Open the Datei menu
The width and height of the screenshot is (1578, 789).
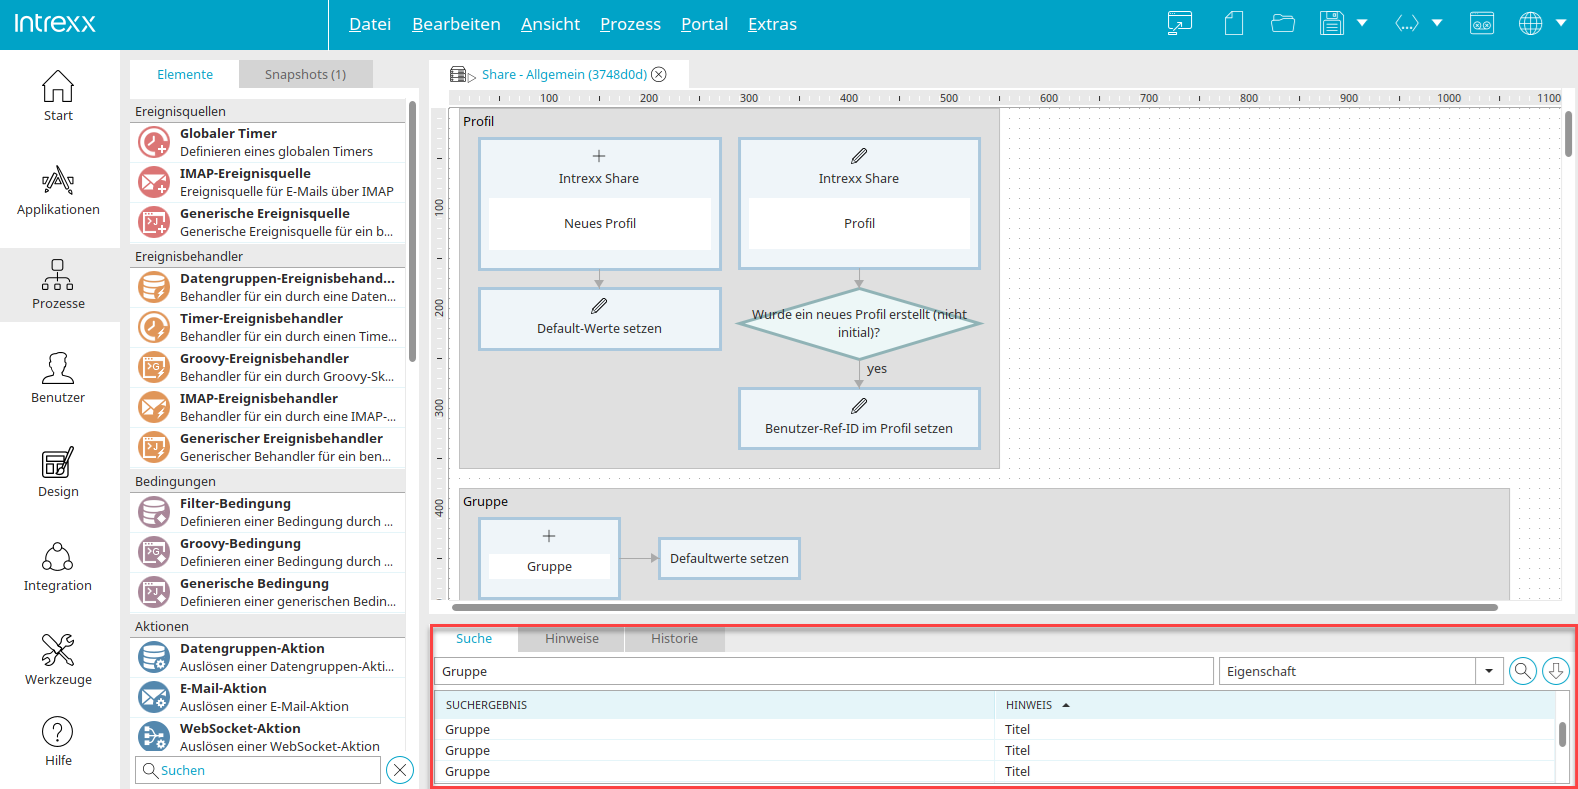[370, 24]
